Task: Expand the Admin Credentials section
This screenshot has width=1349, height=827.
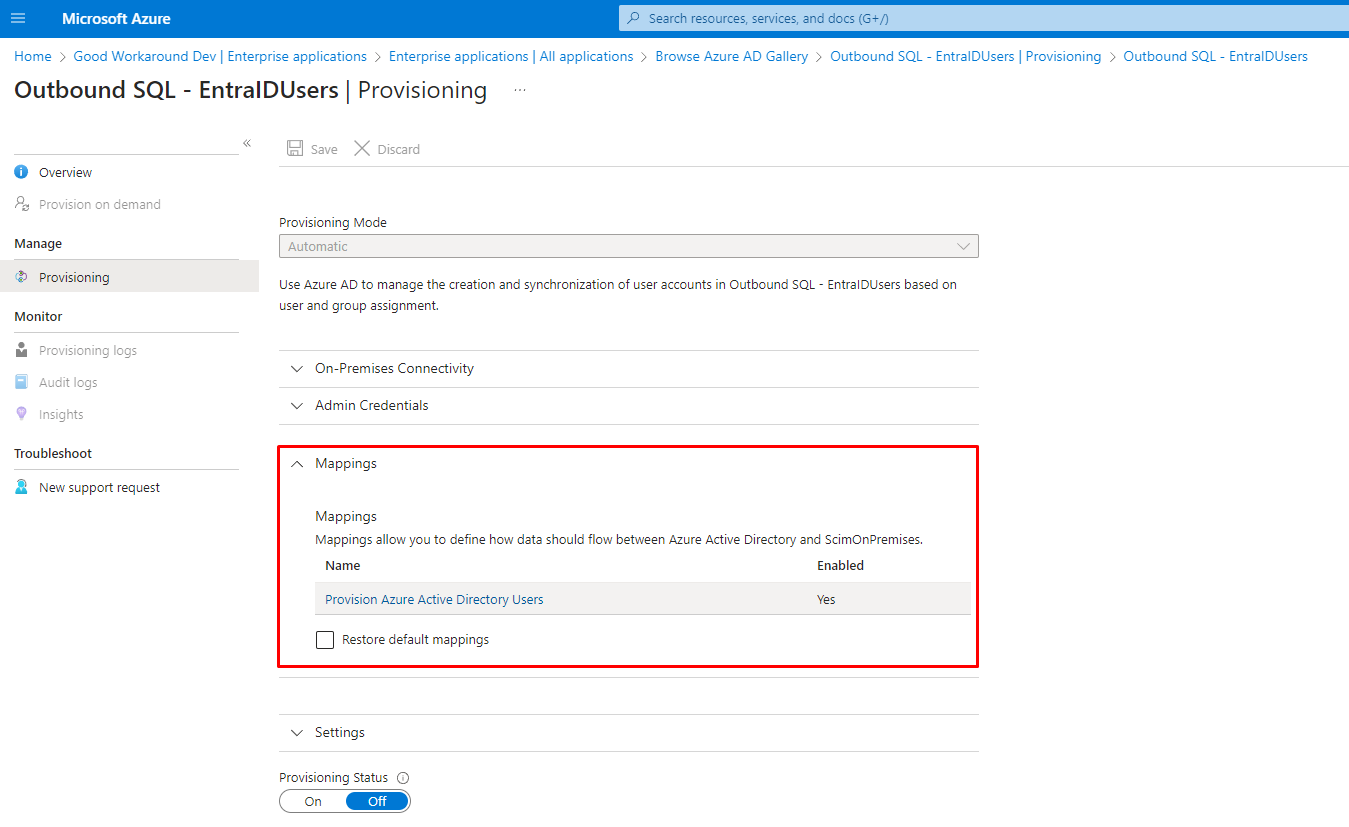Action: pos(371,406)
